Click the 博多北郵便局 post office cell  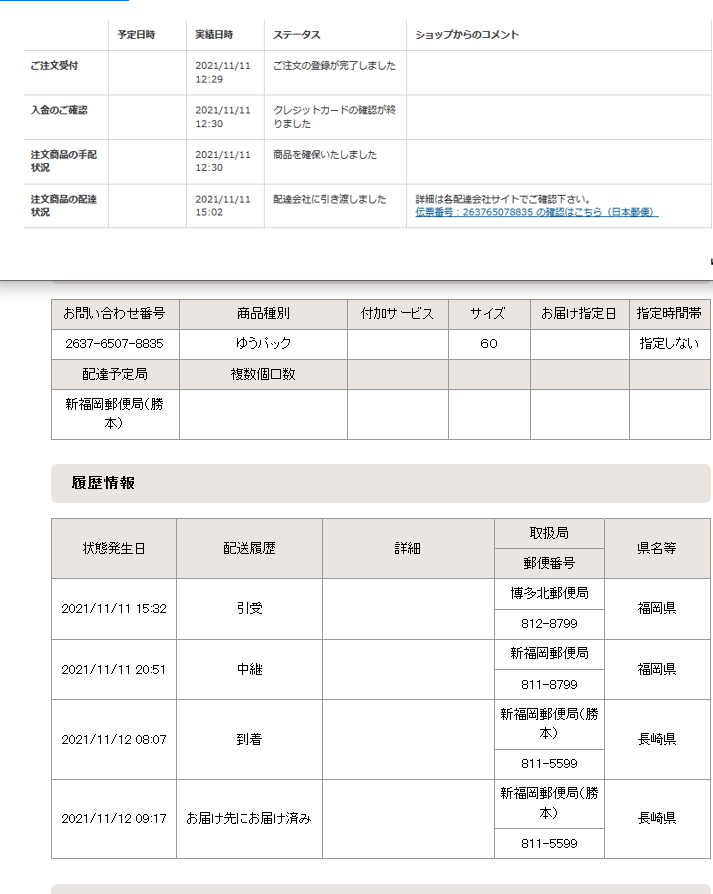(549, 594)
